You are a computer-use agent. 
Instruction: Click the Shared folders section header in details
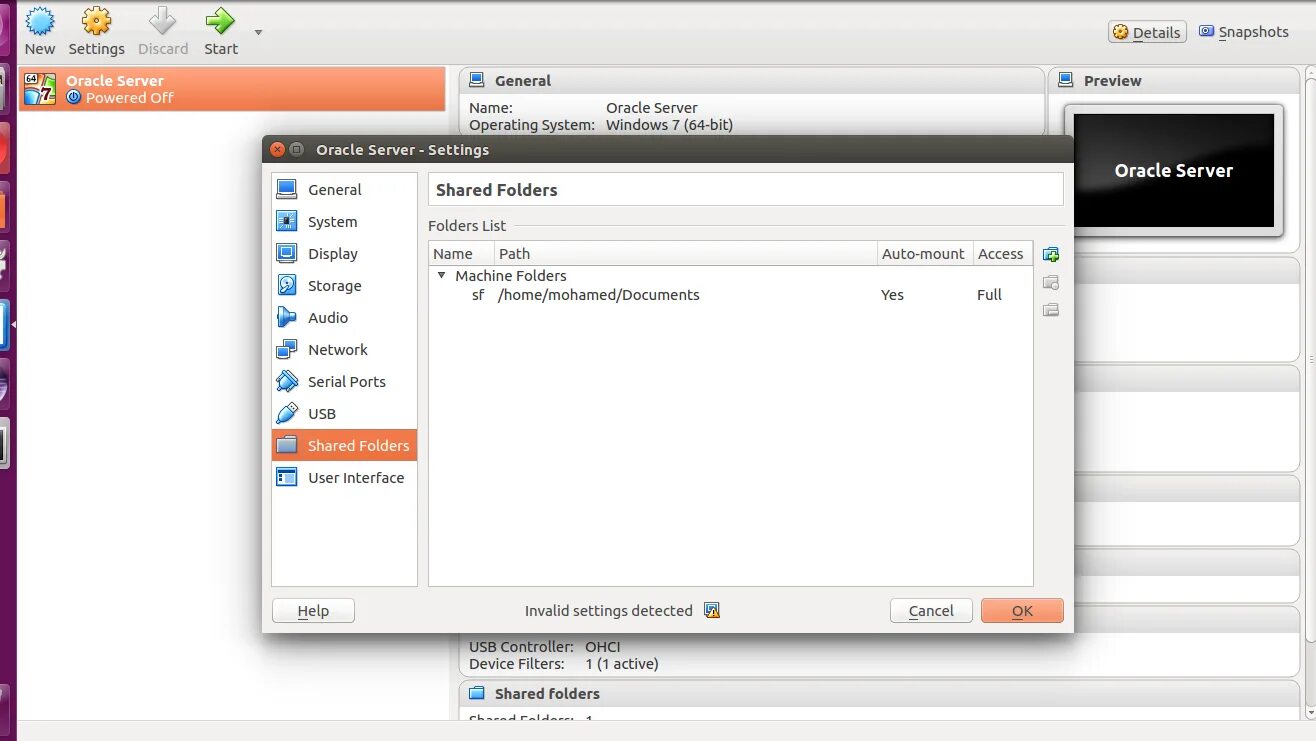tap(880, 694)
